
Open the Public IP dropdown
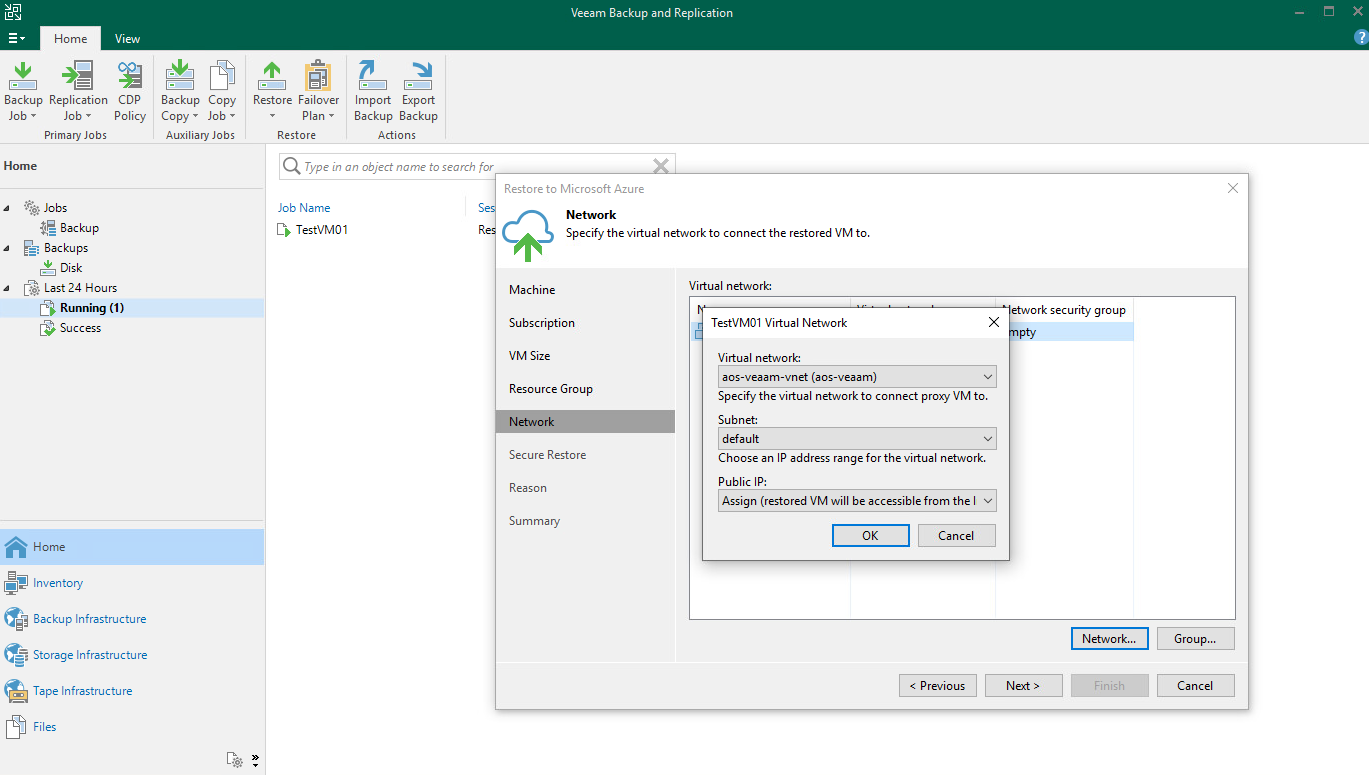click(857, 501)
